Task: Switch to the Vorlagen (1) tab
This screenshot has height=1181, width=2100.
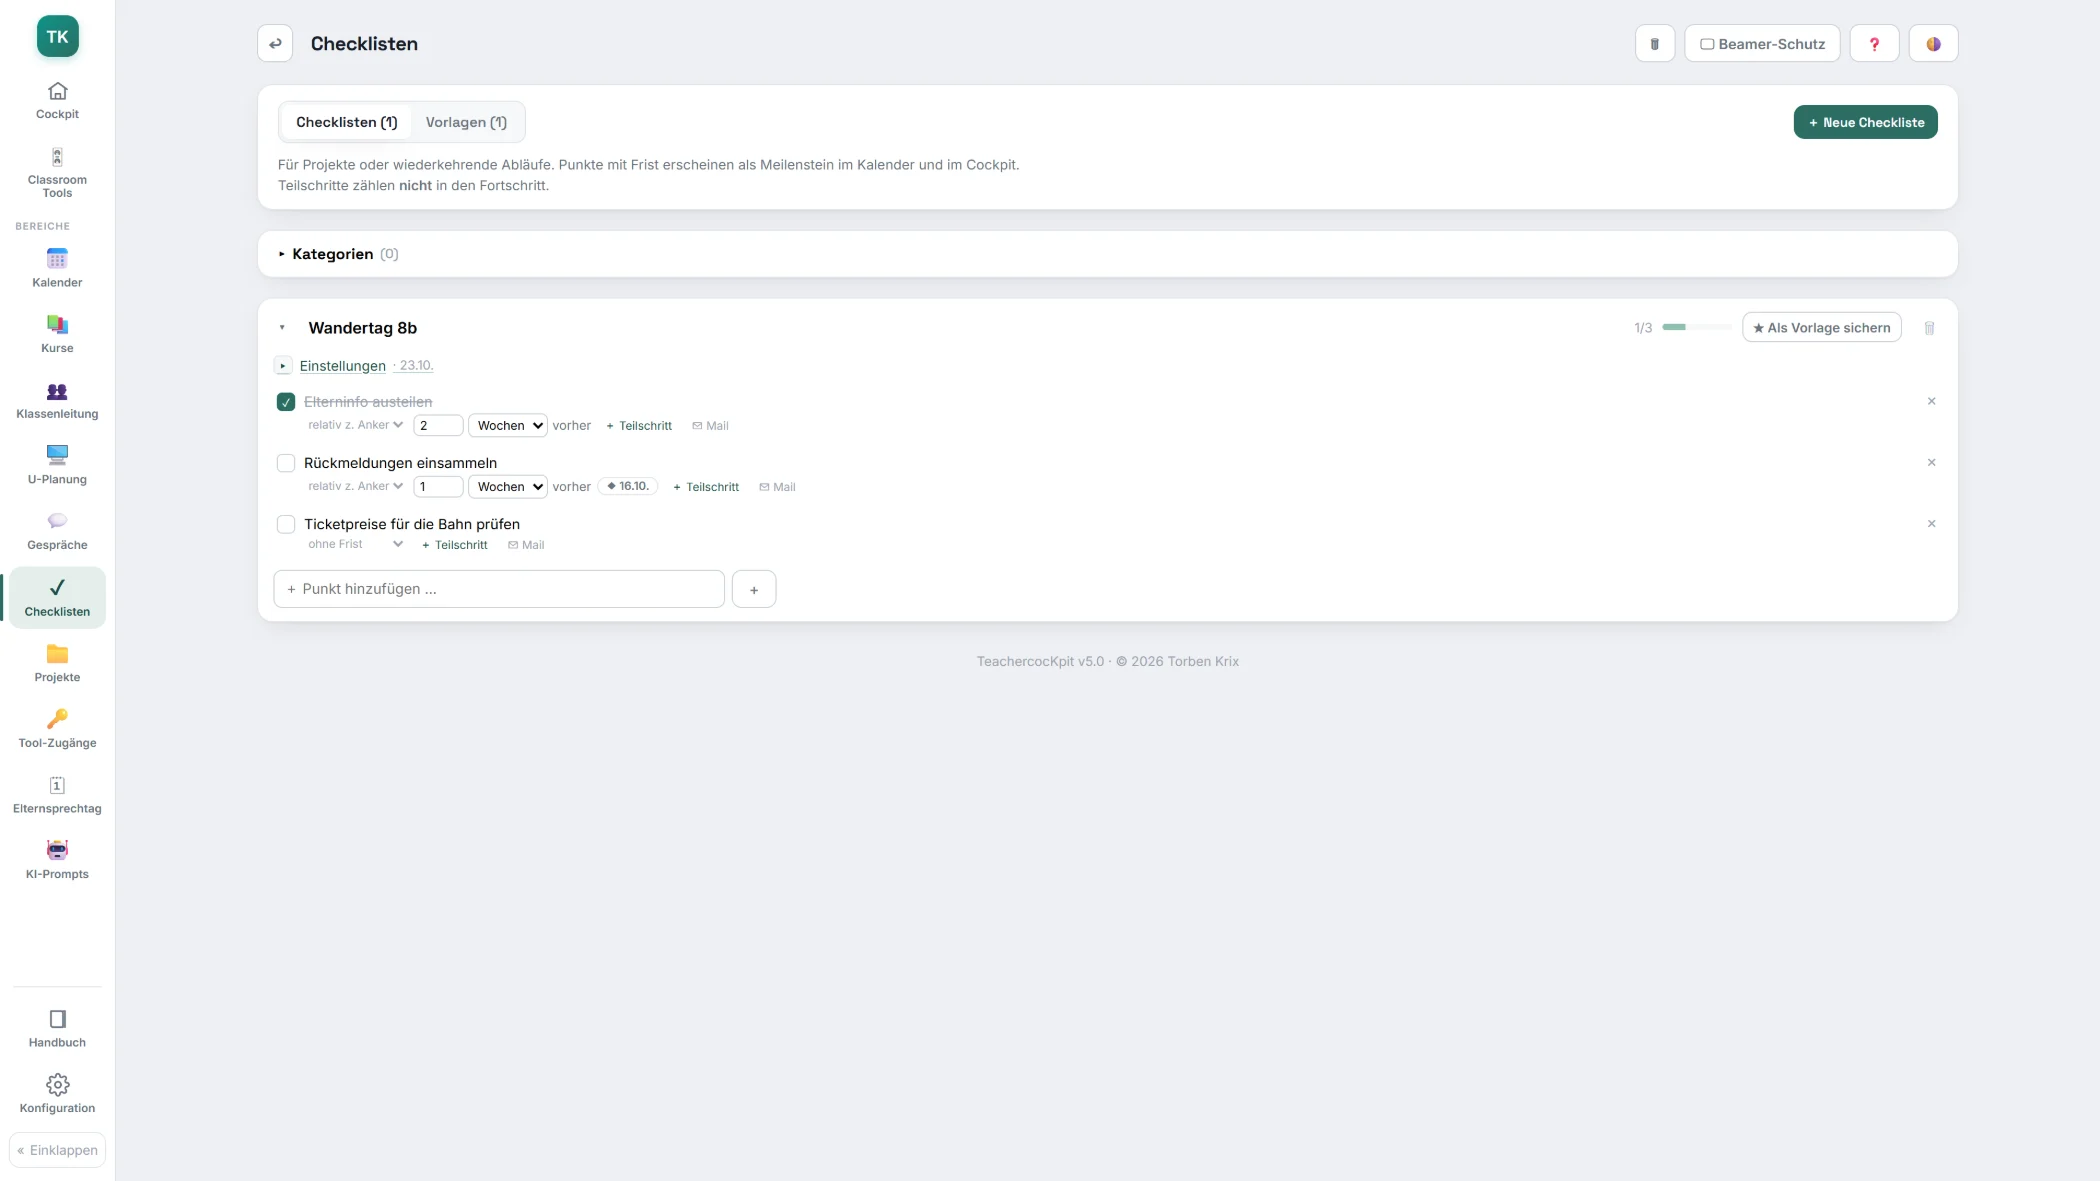Action: (466, 122)
